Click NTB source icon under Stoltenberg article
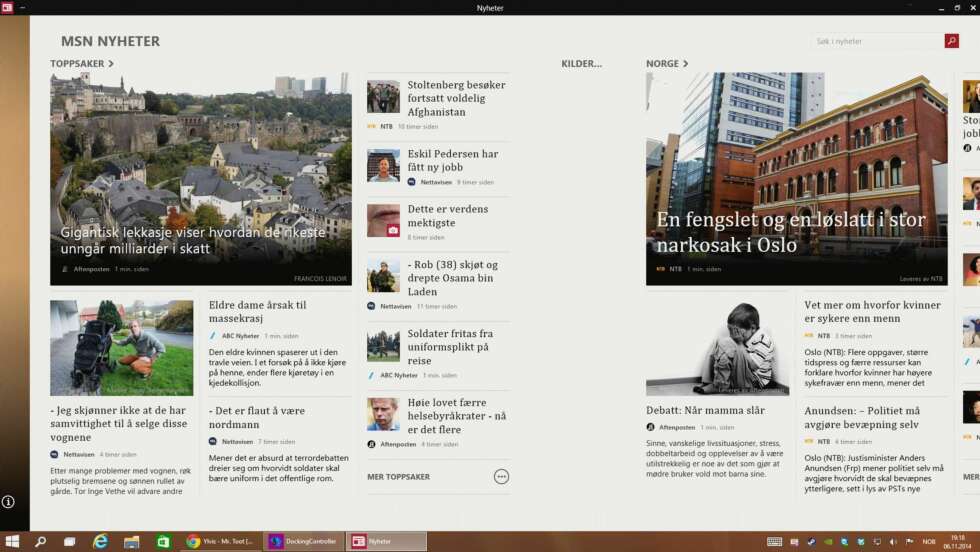The height and width of the screenshot is (552, 980). (371, 126)
